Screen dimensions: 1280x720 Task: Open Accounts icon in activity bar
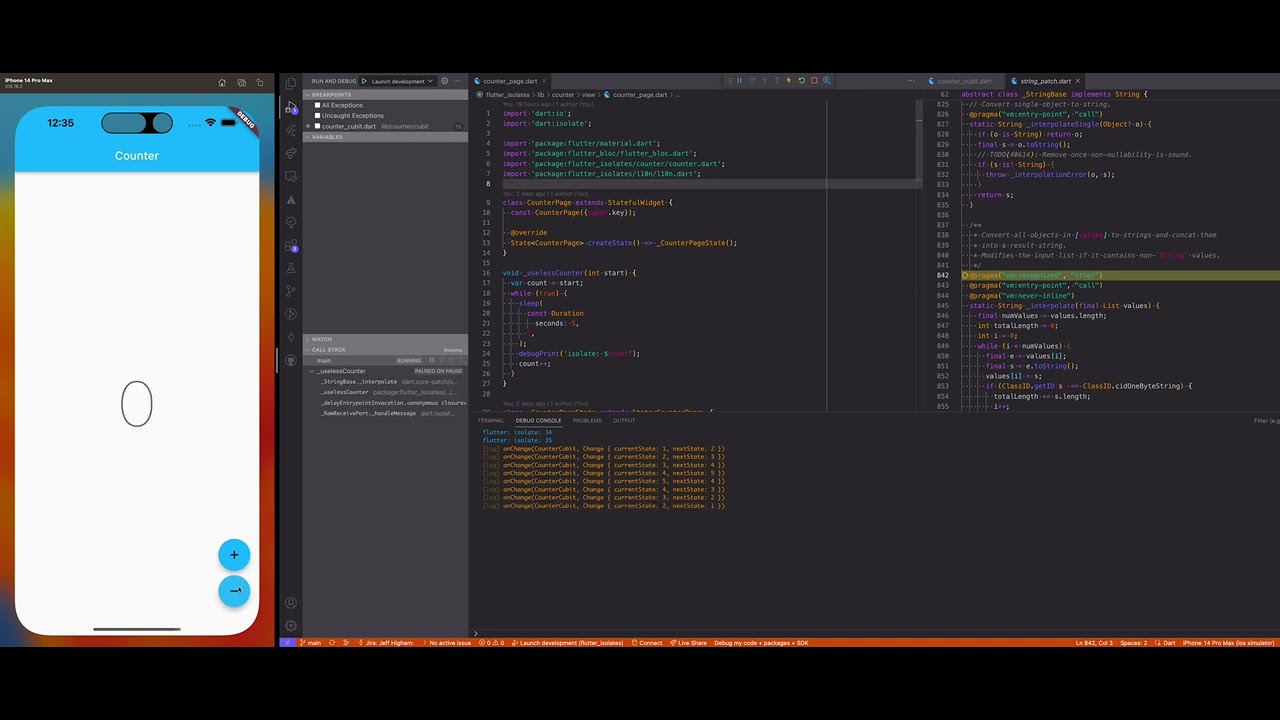tap(290, 603)
